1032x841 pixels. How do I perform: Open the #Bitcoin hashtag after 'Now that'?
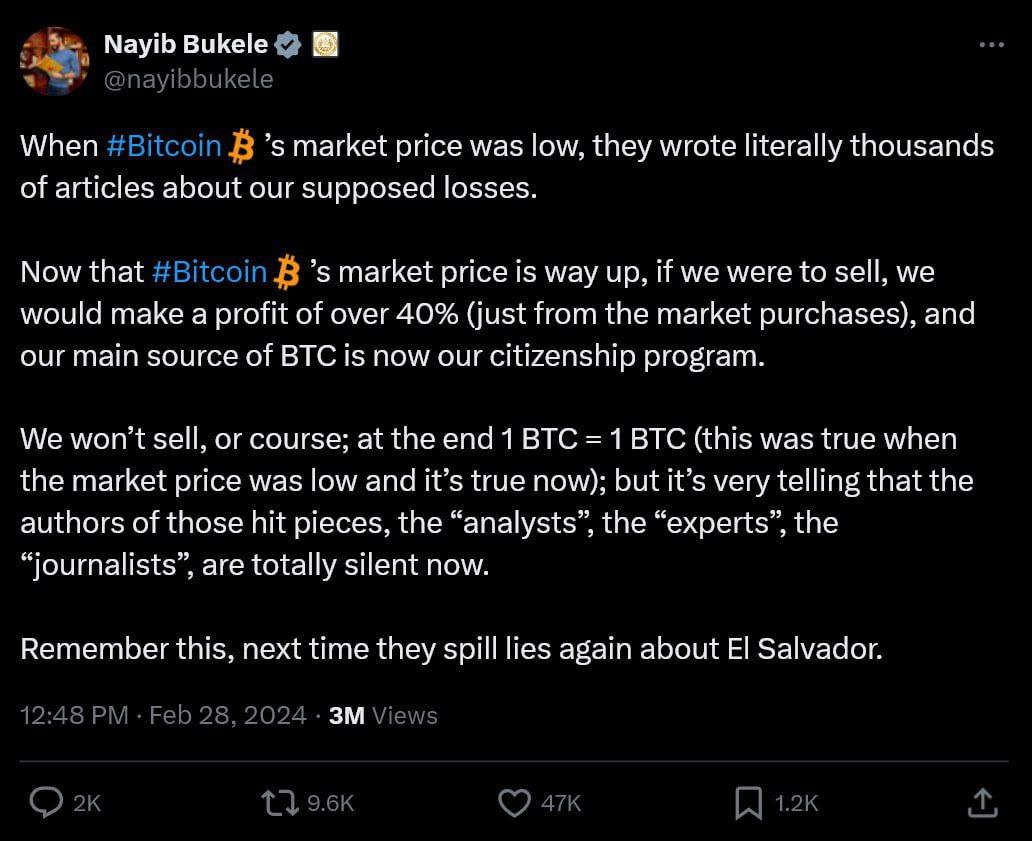[x=209, y=272]
